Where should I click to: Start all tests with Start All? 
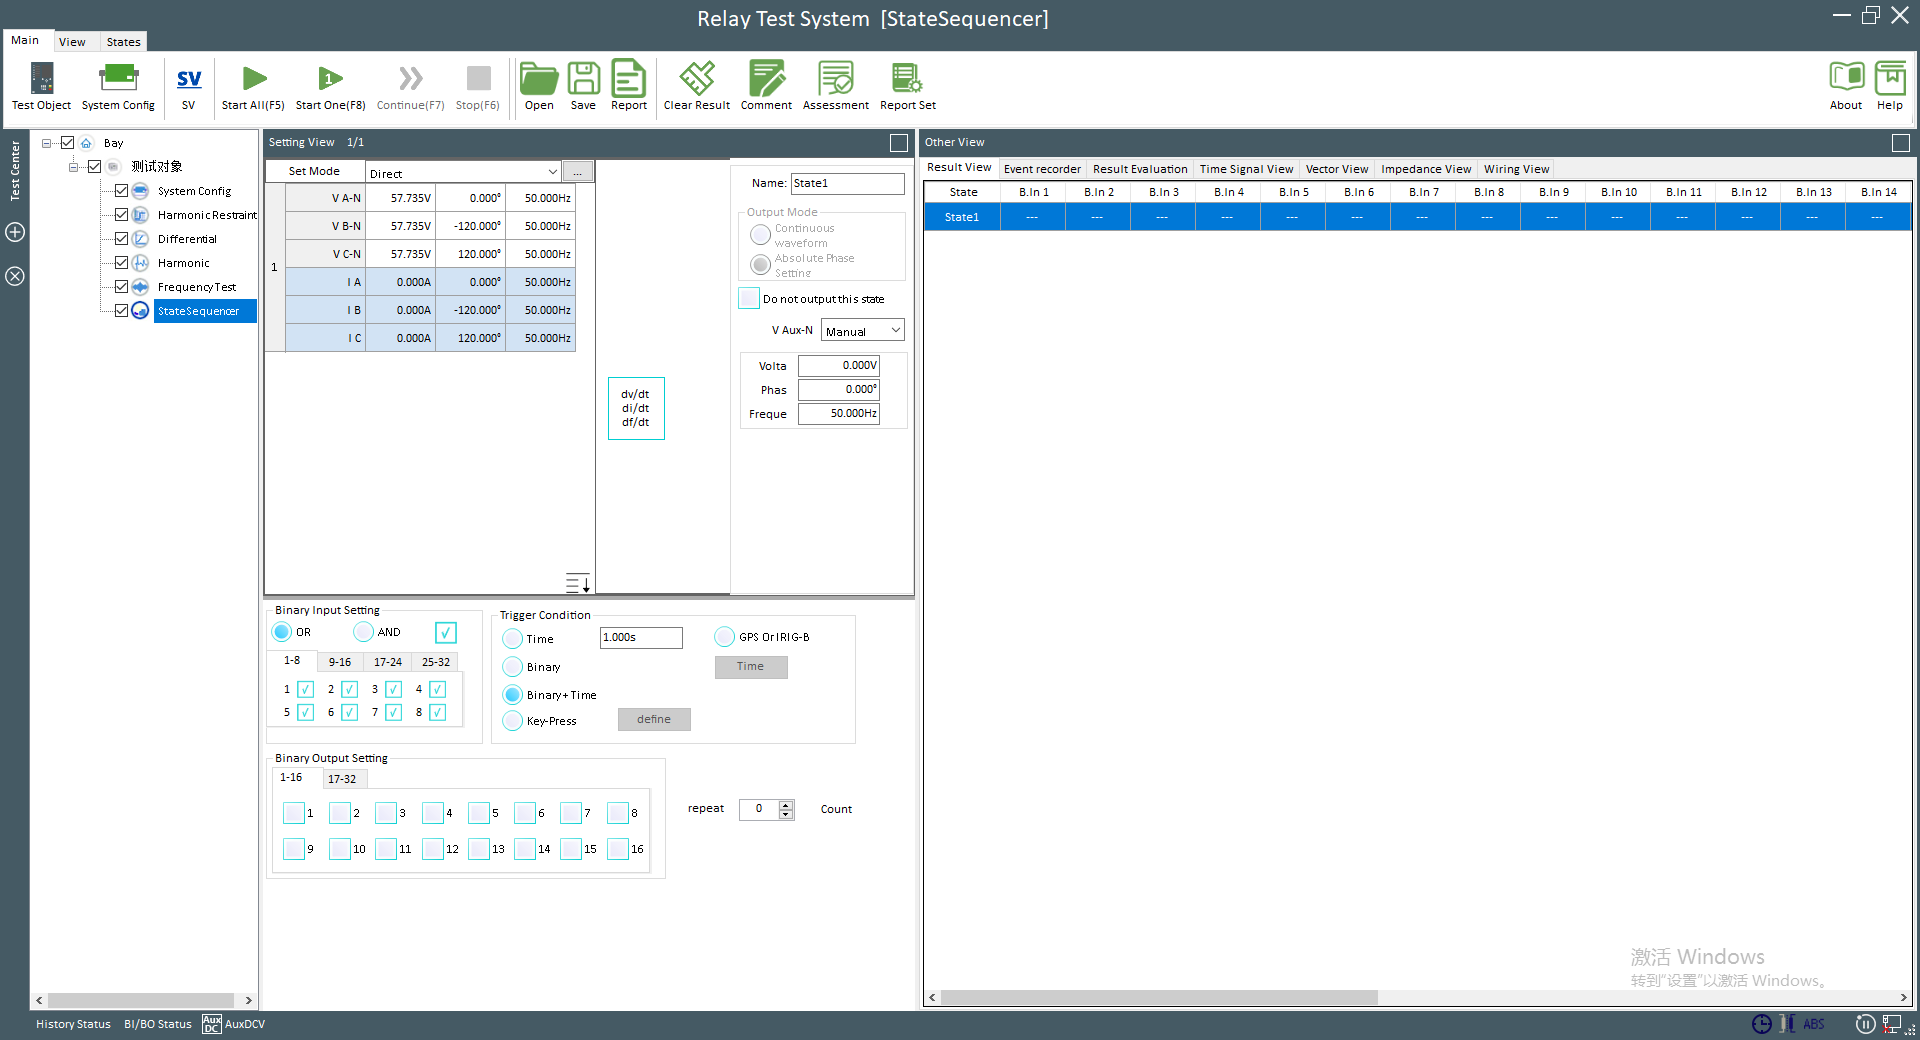[x=253, y=86]
